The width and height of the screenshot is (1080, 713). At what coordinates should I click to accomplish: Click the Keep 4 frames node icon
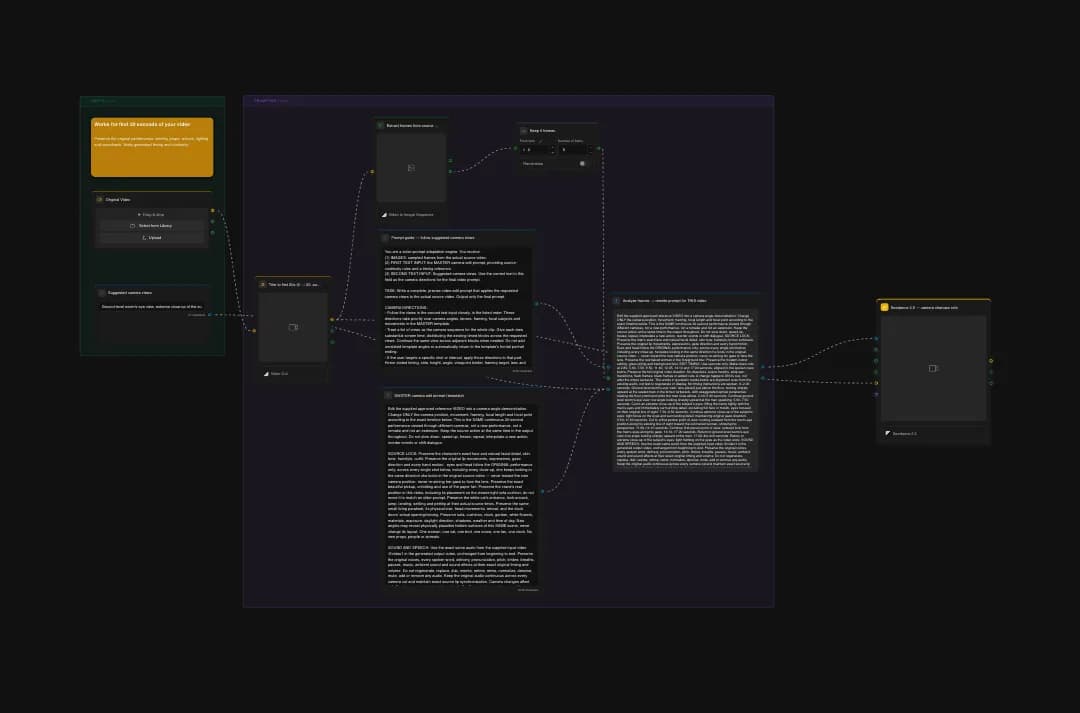(x=523, y=130)
